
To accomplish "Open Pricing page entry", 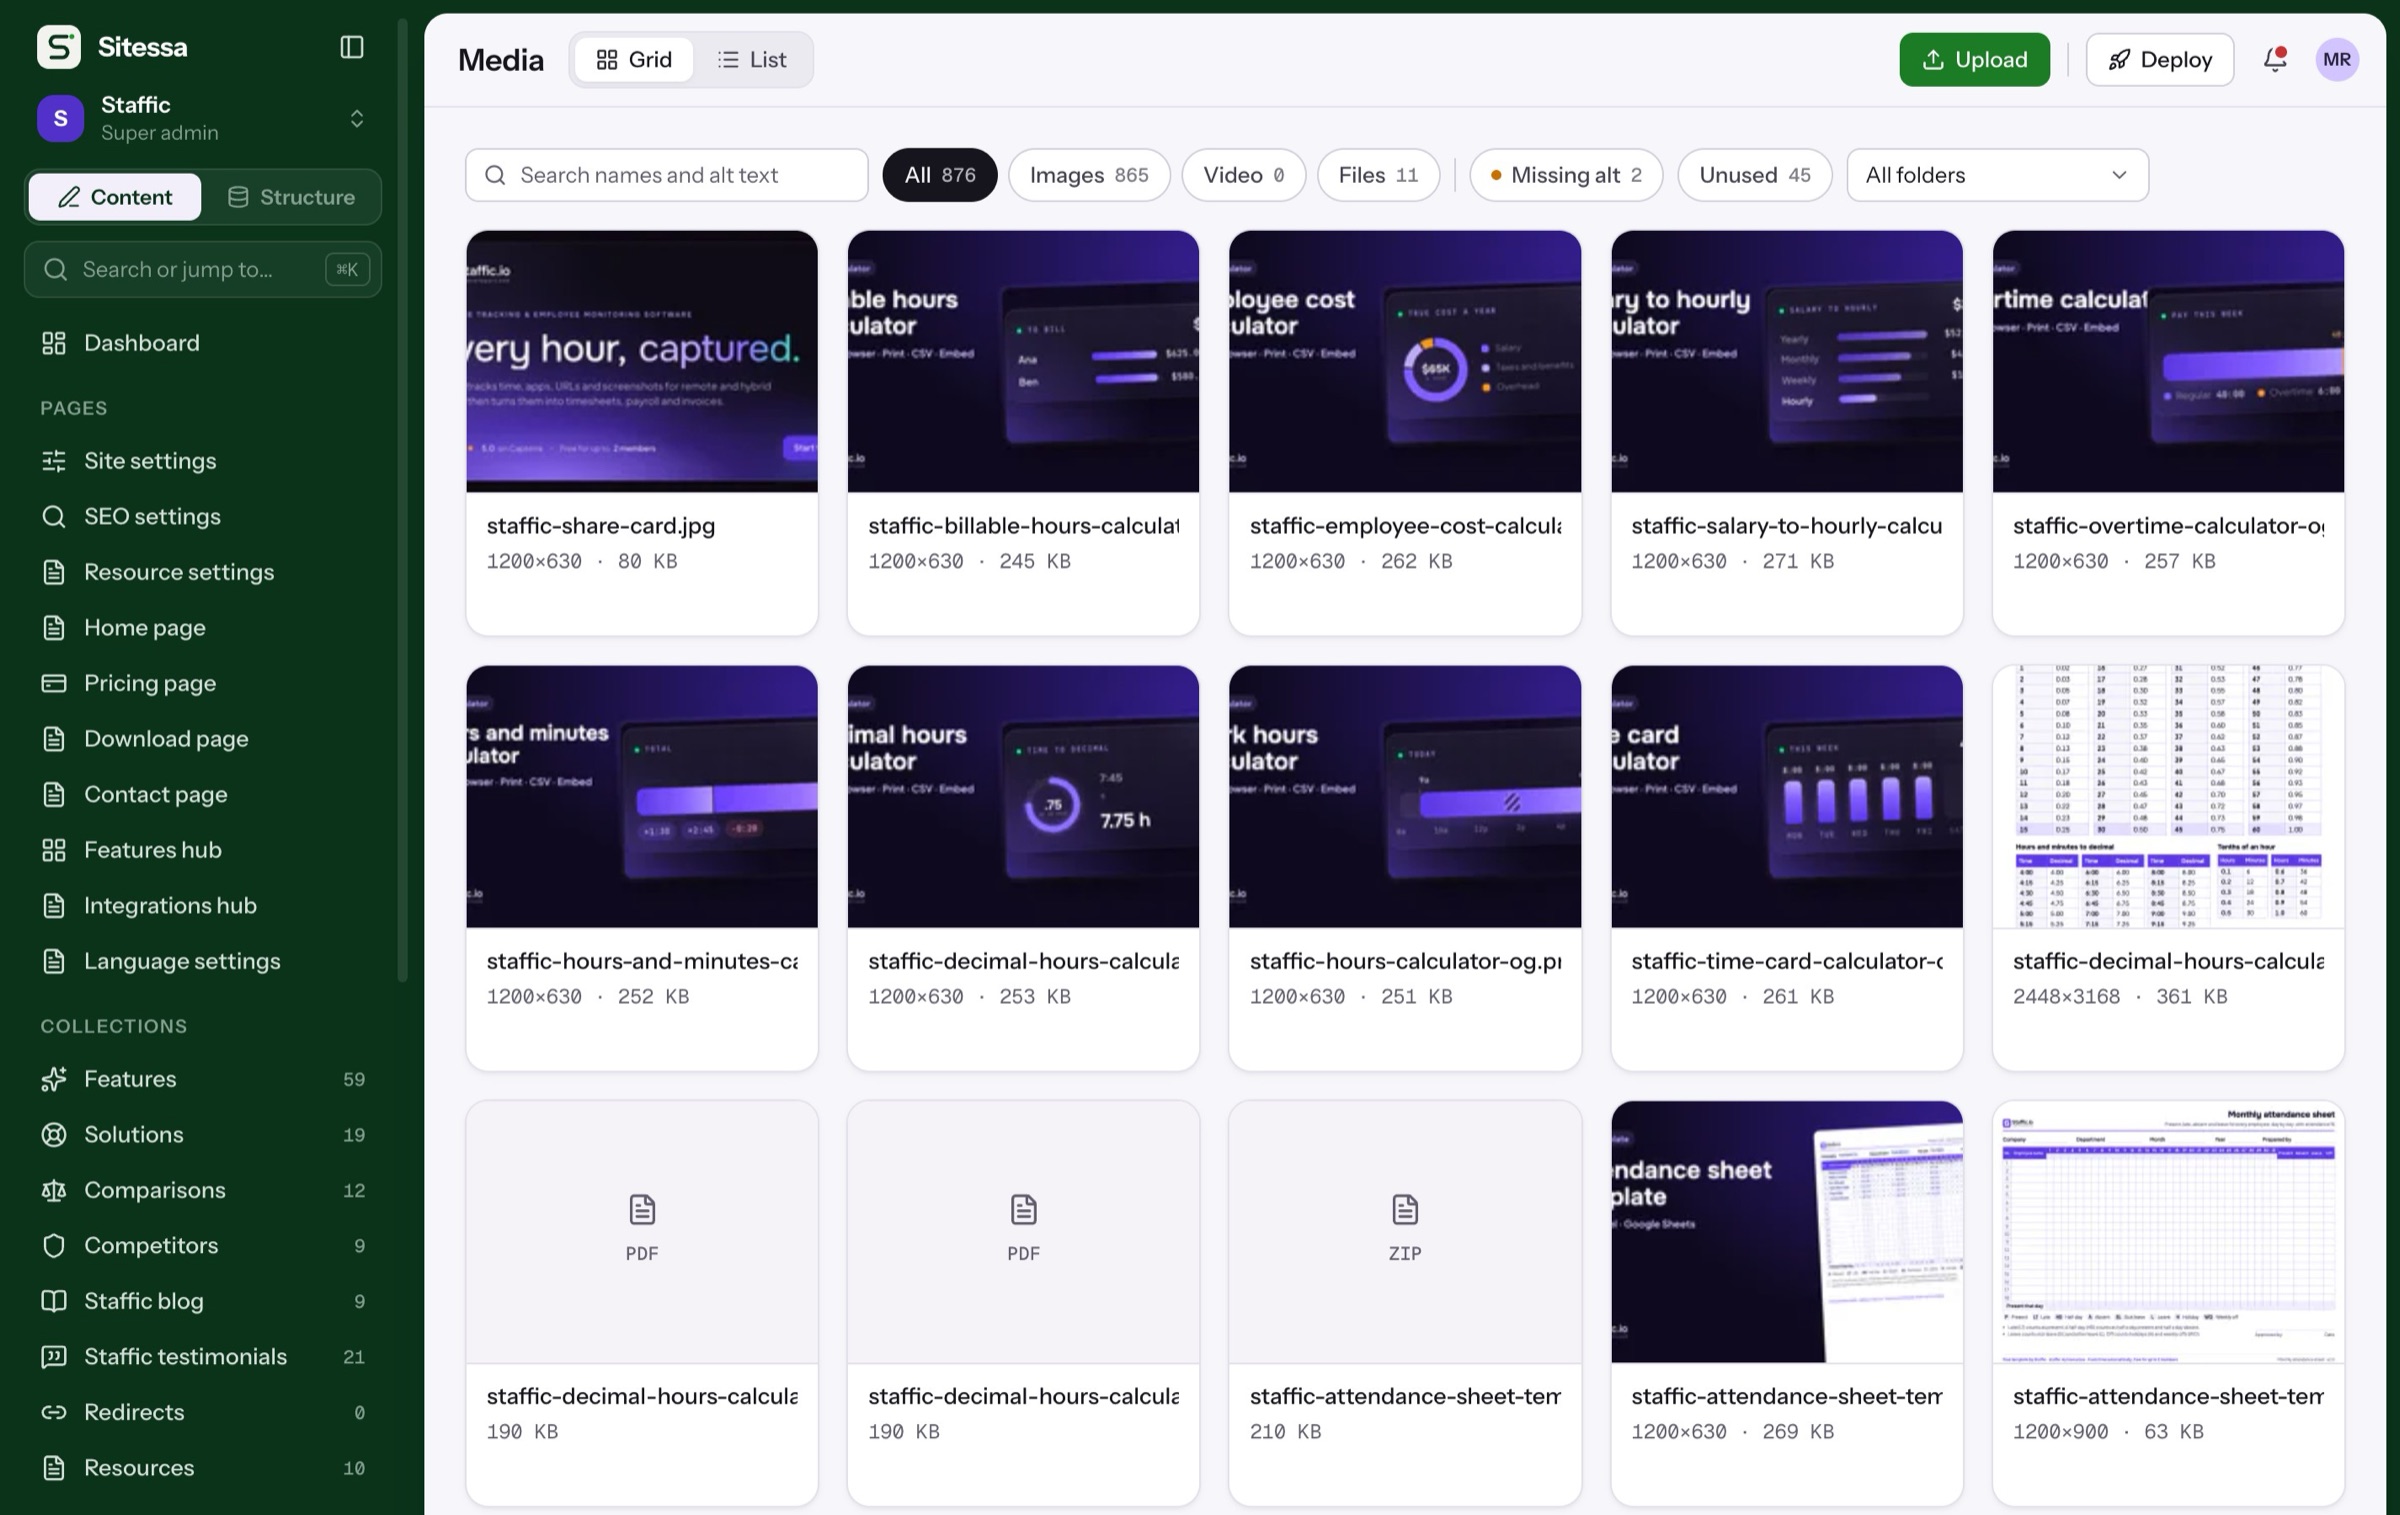I will pyautogui.click(x=202, y=683).
